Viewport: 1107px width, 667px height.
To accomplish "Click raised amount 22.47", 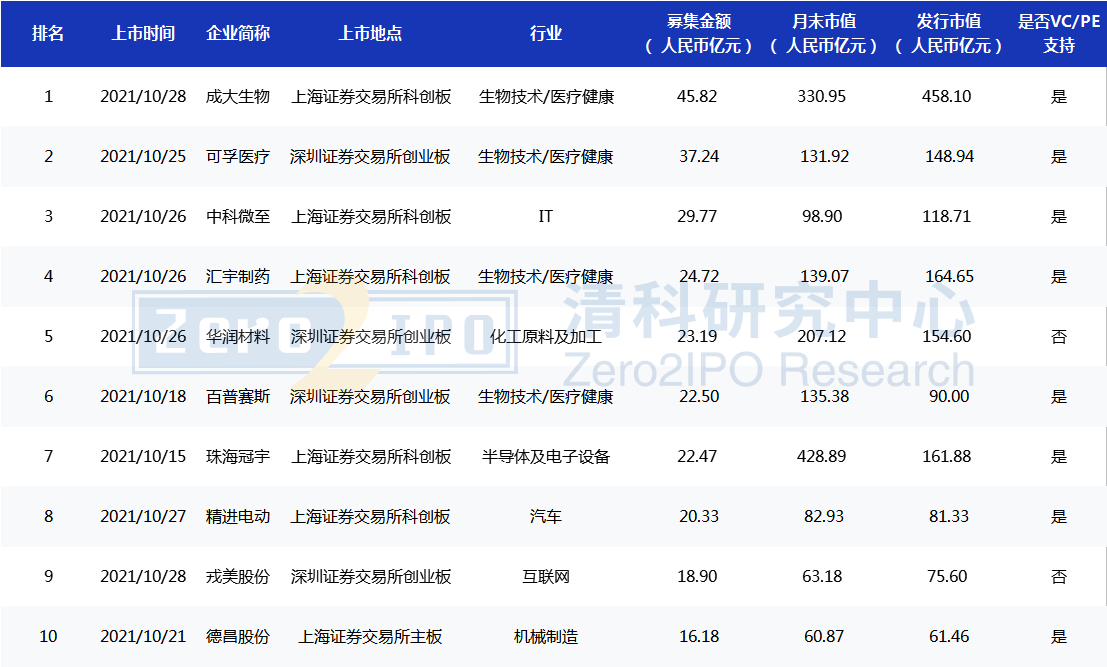I will click(697, 457).
